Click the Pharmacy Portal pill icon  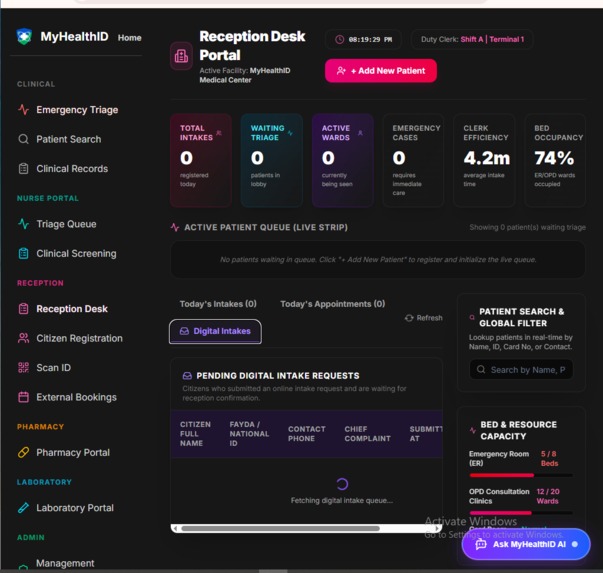23,453
